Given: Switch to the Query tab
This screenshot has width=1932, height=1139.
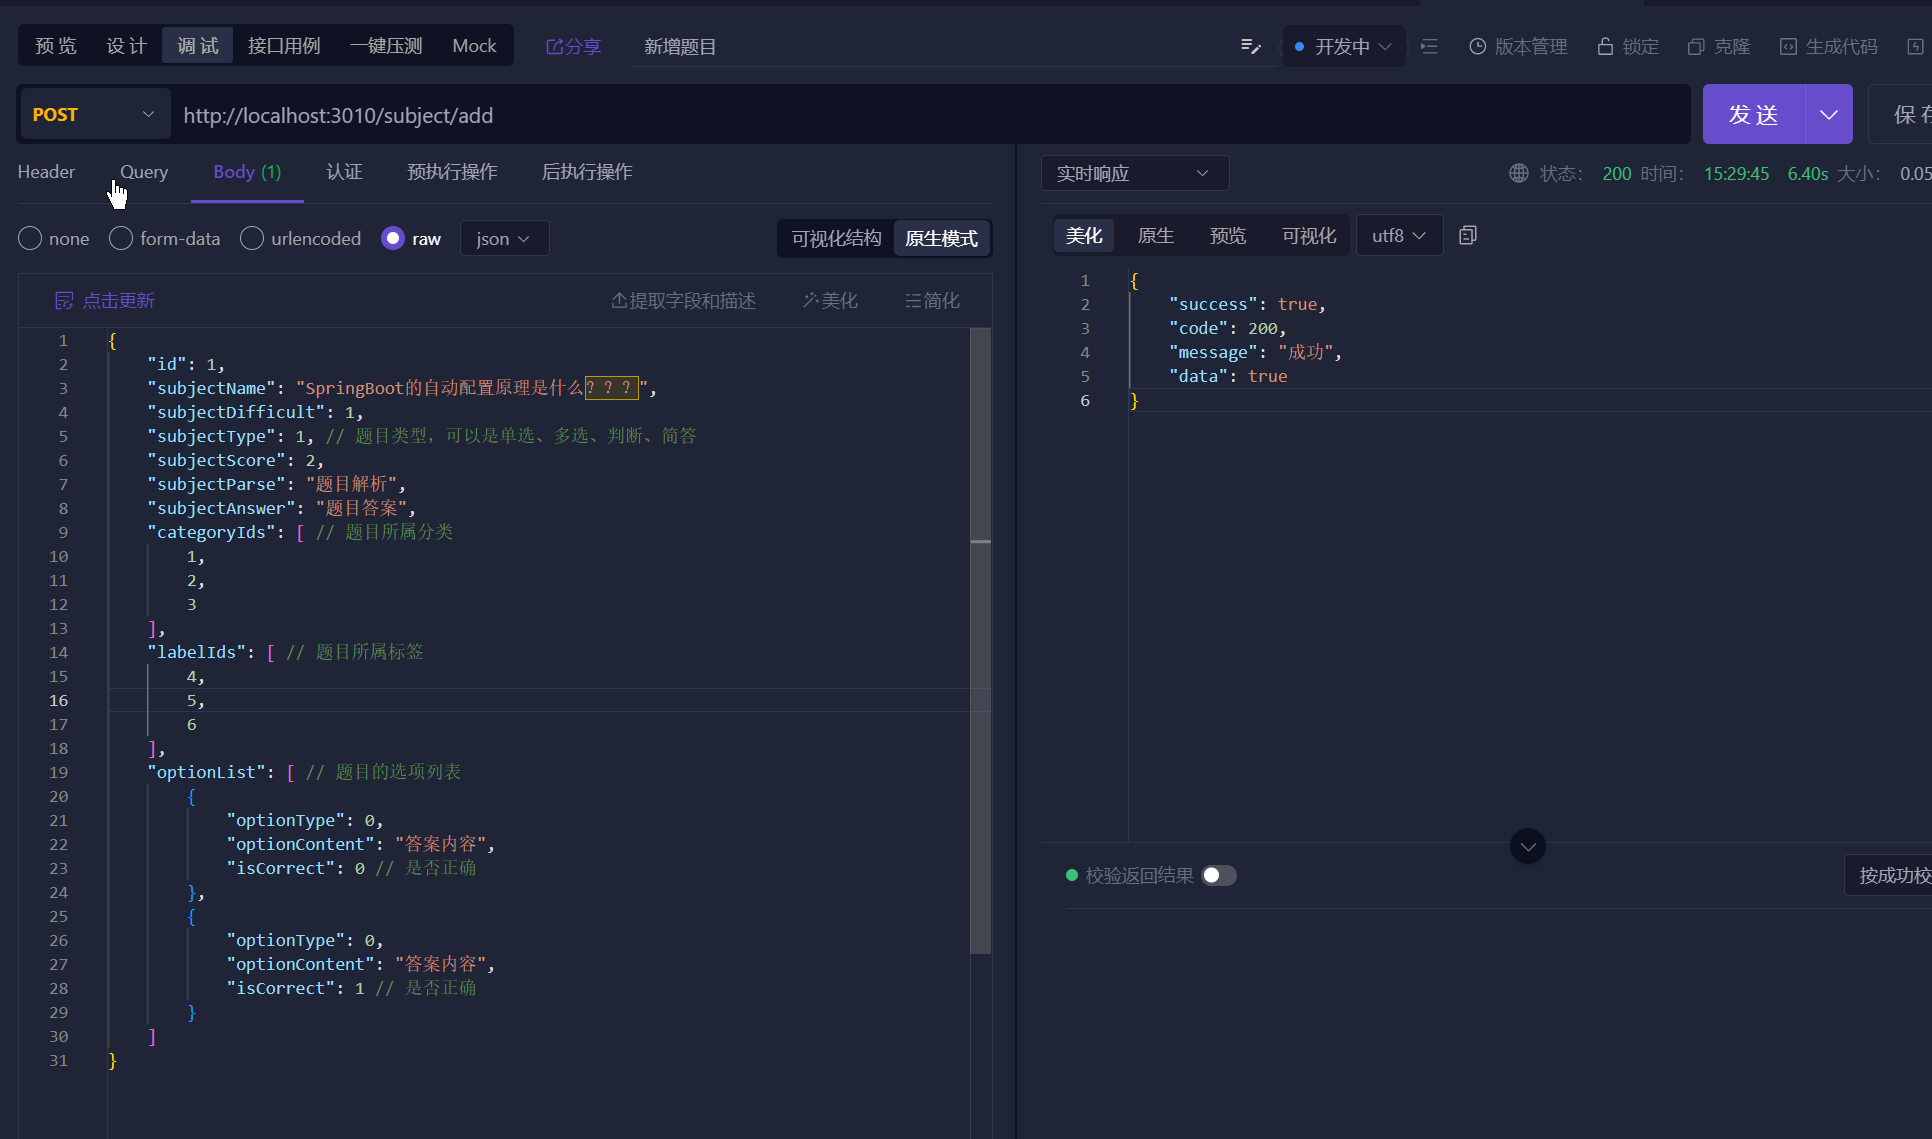Looking at the screenshot, I should pos(144,172).
